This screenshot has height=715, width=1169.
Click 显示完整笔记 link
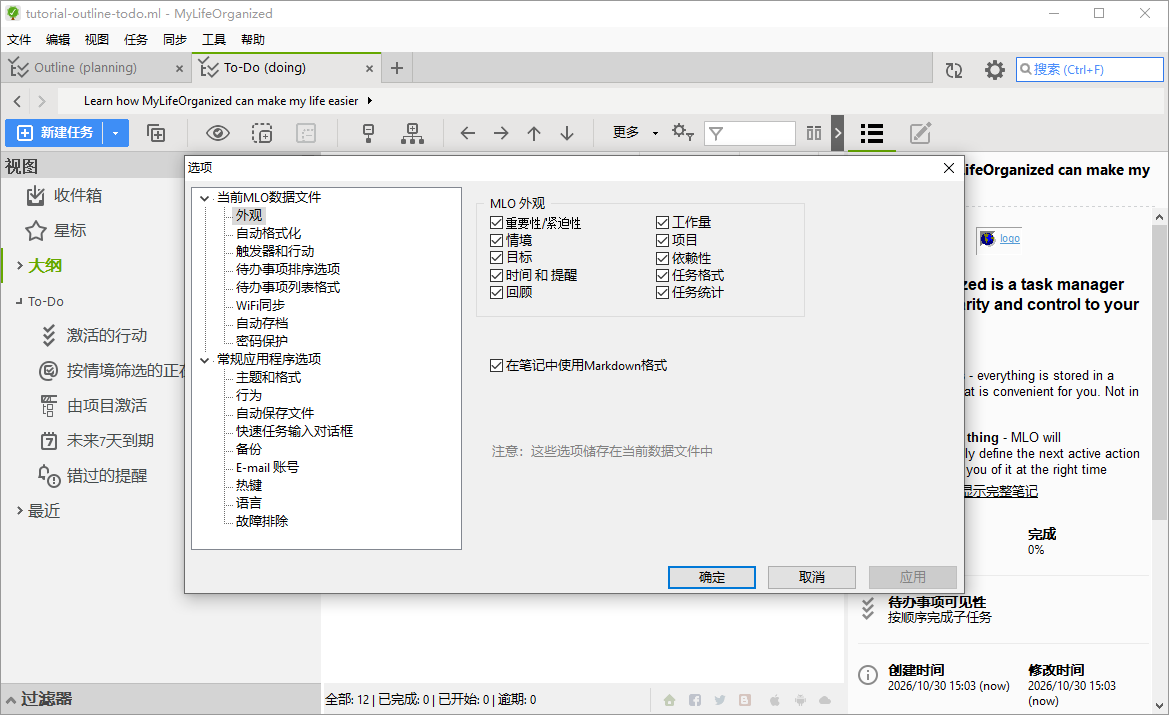coord(999,491)
